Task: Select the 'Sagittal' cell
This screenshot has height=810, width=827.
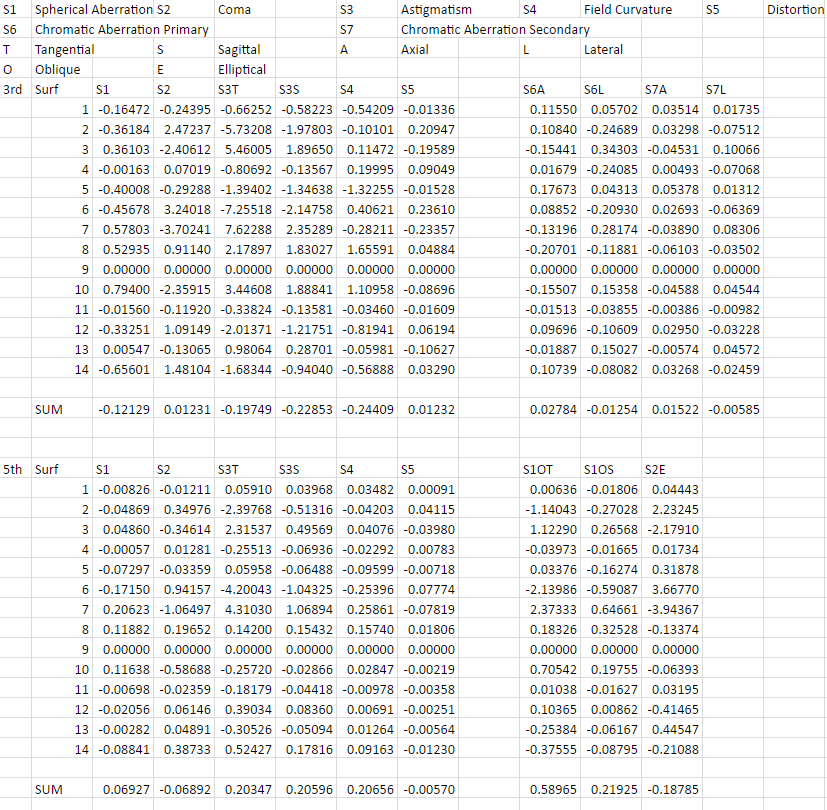Action: 245,50
